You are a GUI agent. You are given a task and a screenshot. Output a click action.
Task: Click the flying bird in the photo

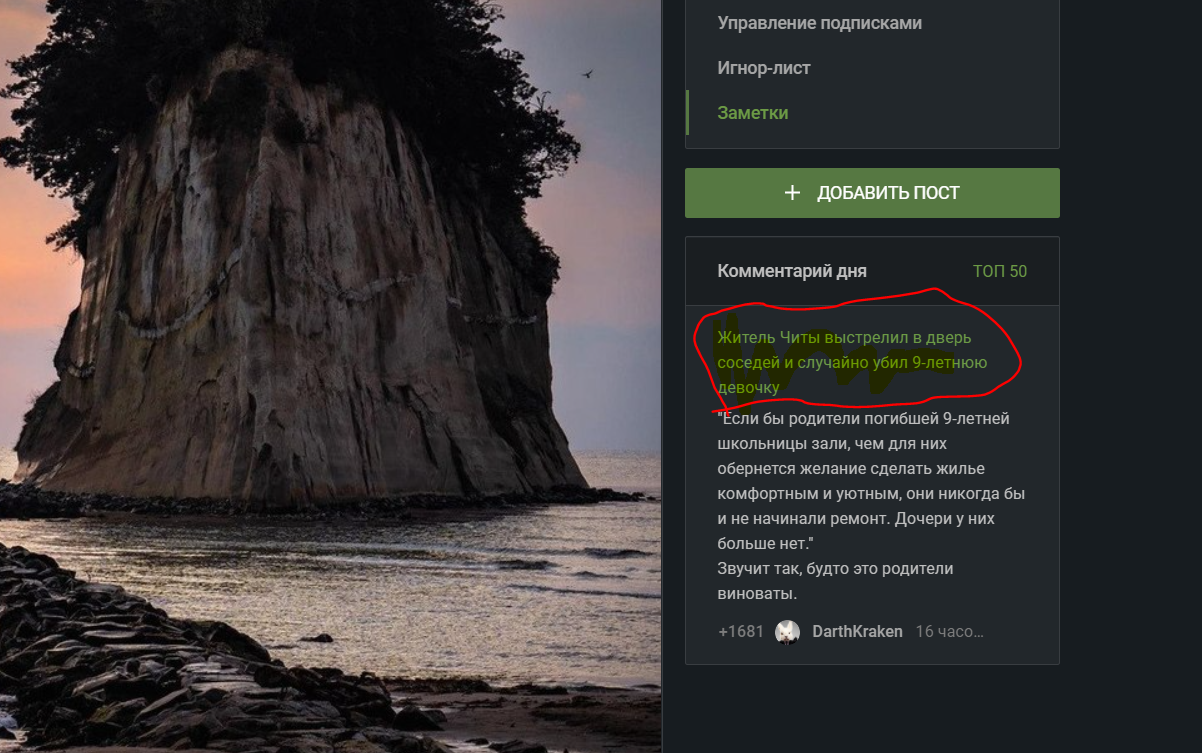(587, 74)
